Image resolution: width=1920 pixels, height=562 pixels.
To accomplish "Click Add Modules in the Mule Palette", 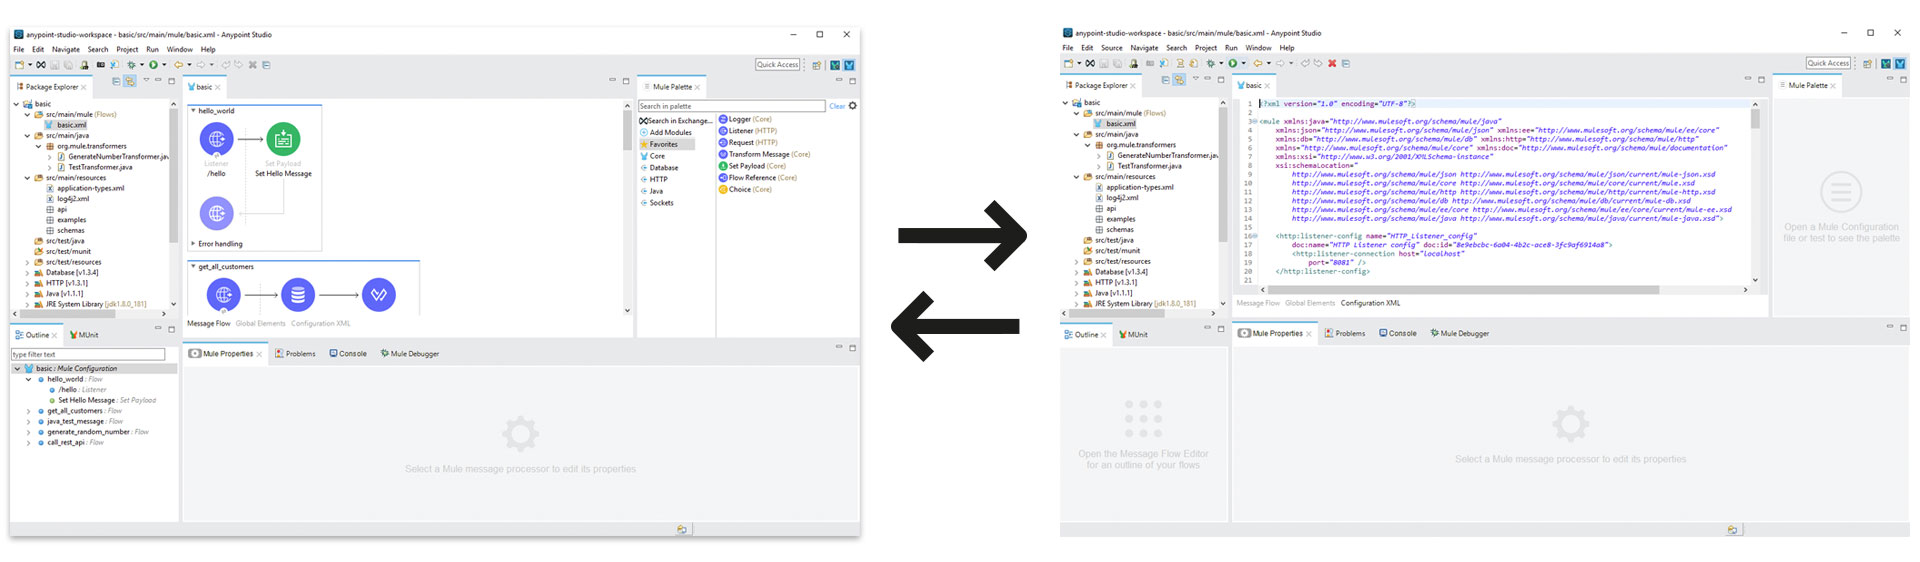I will tap(666, 132).
